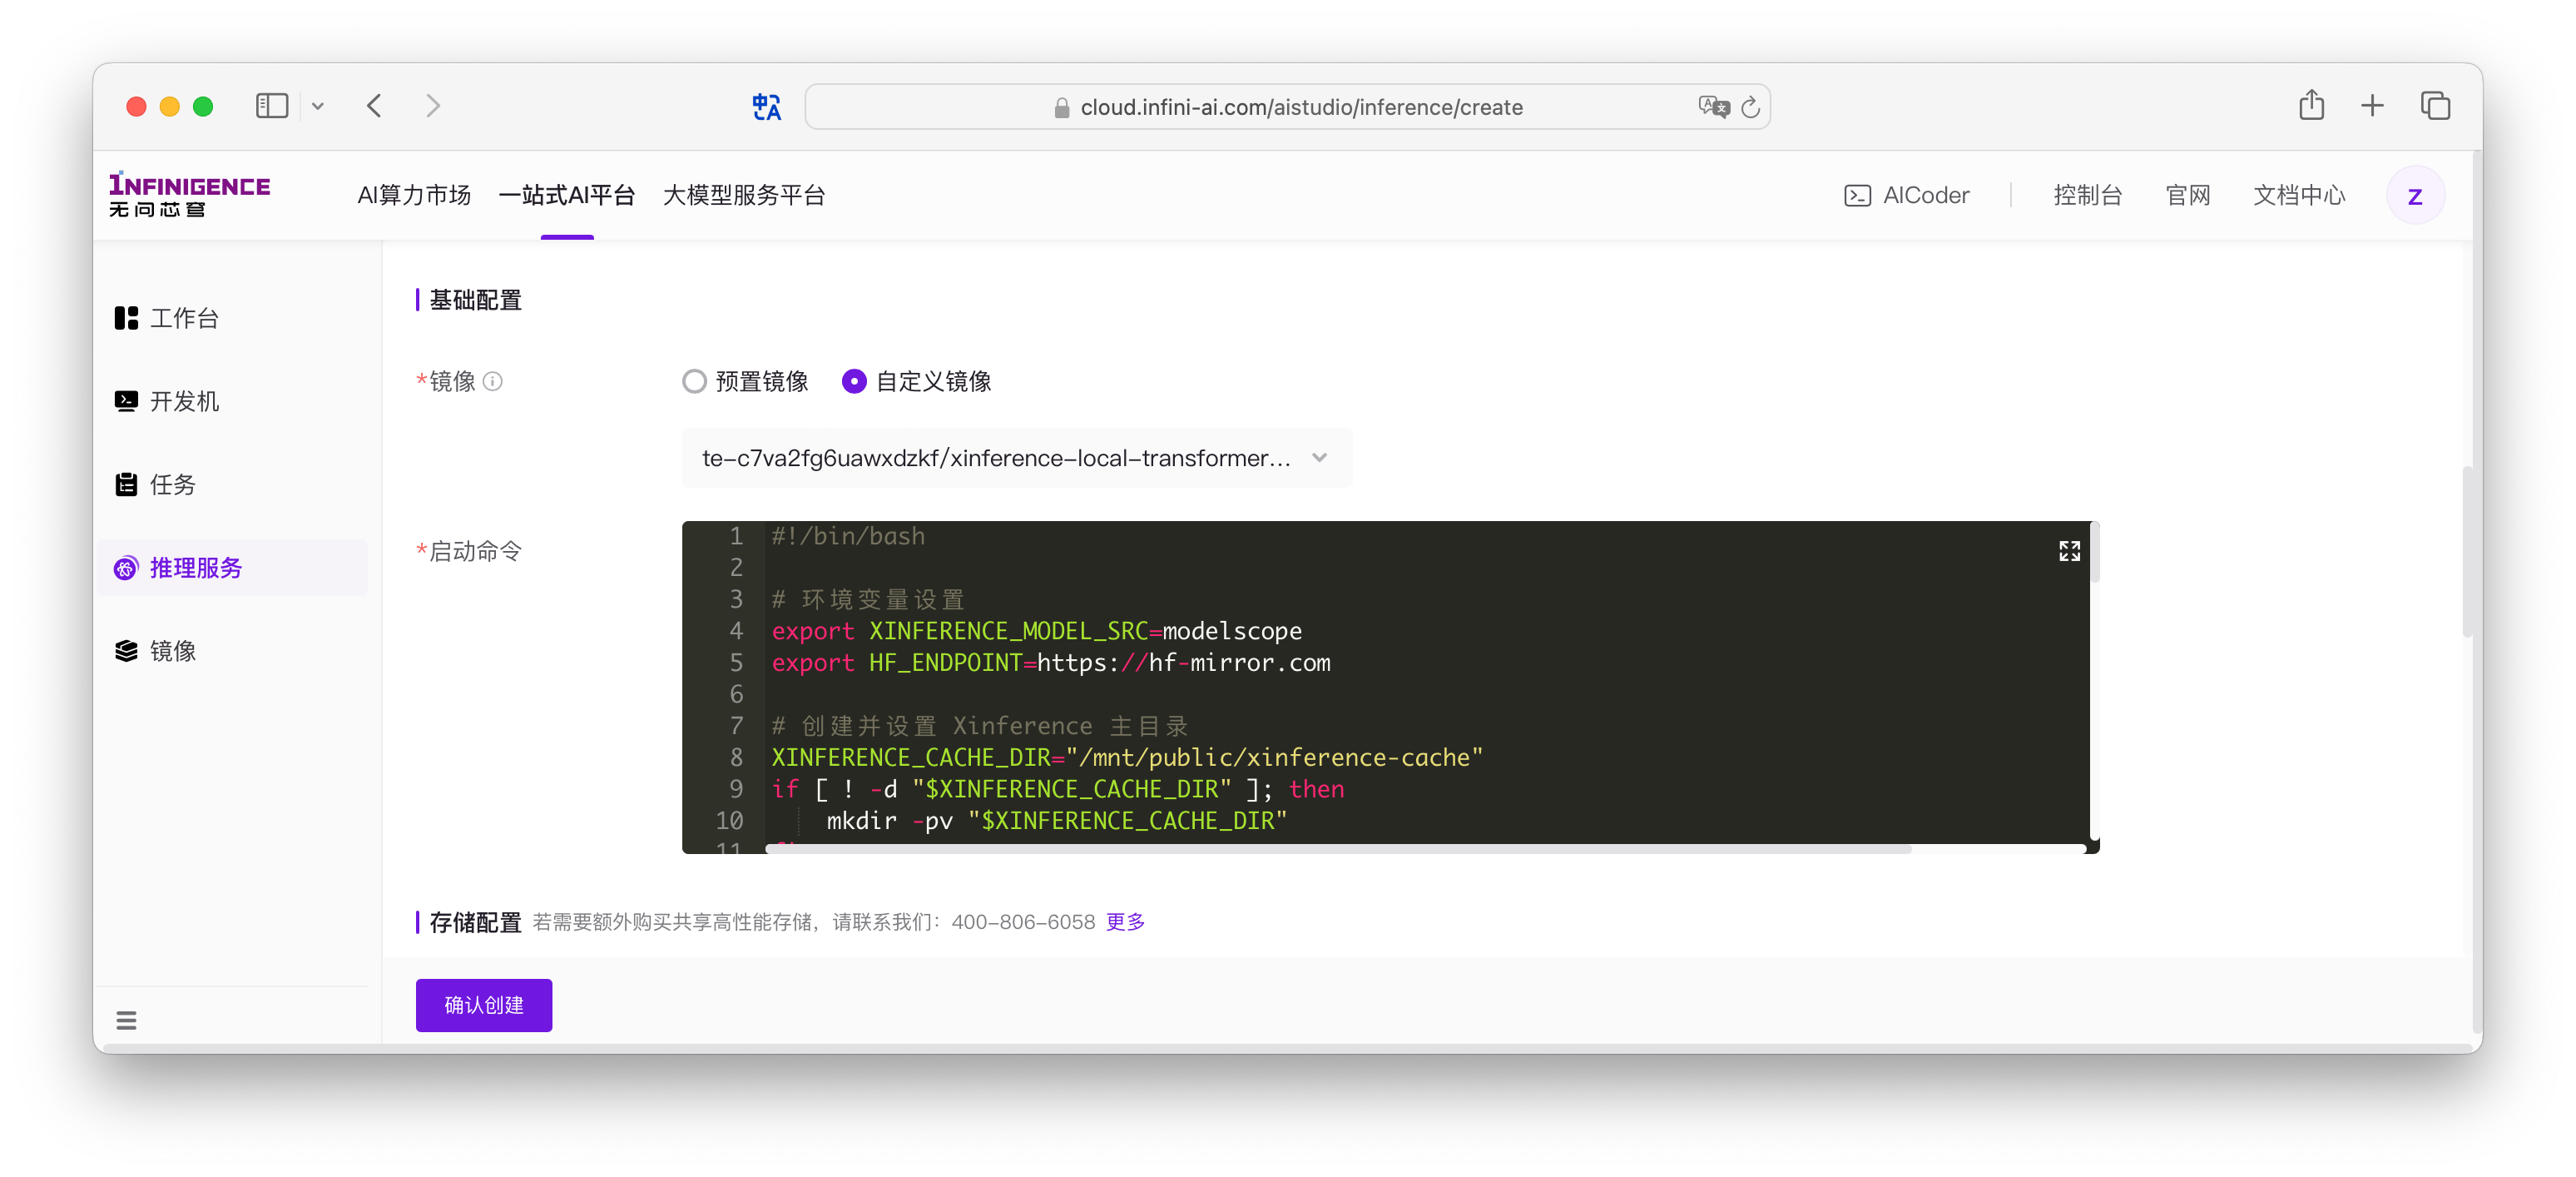
Task: Click the phone number 400-806-6058 text
Action: pos(1023,922)
